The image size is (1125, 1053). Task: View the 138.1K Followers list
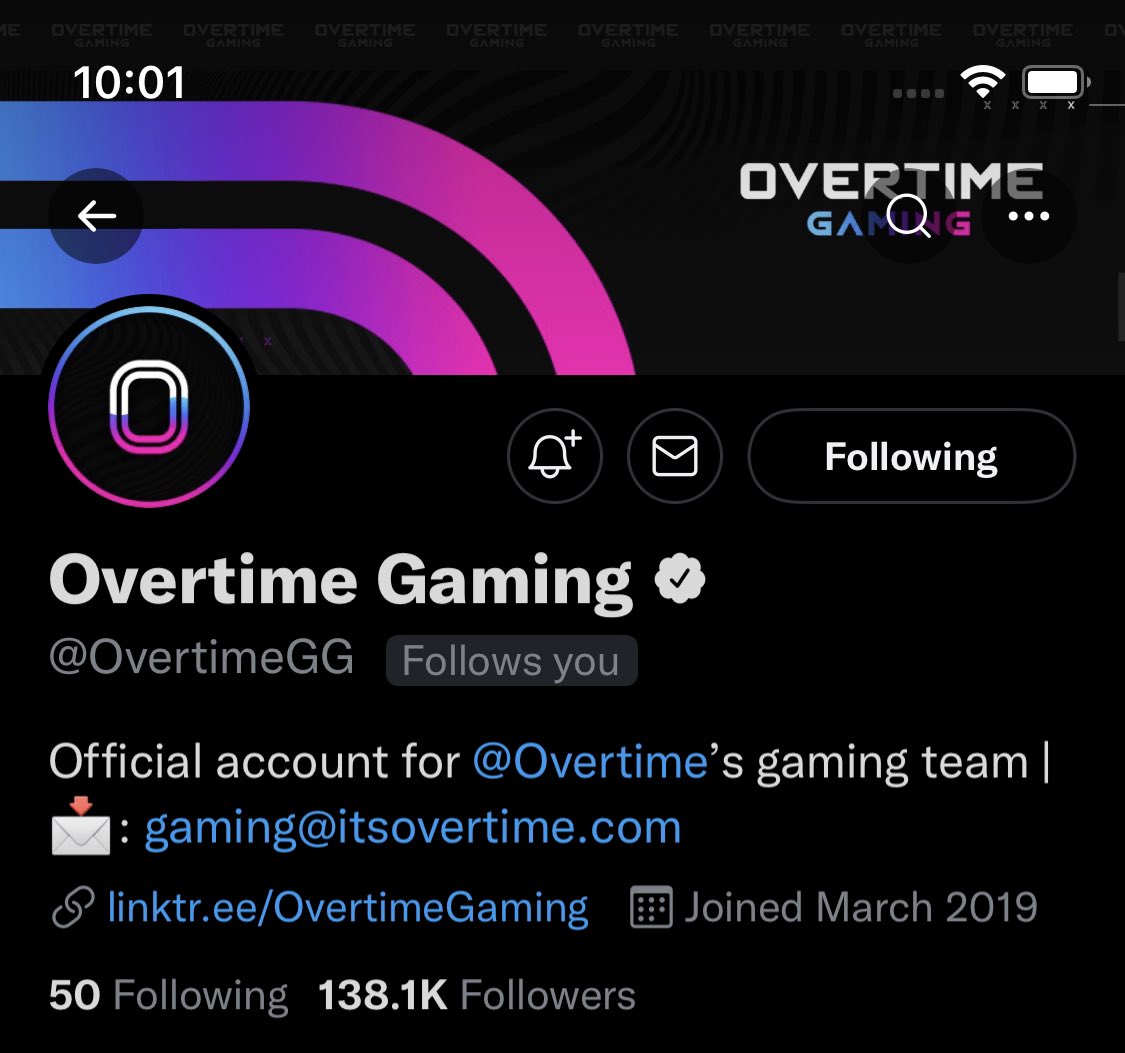(x=476, y=996)
